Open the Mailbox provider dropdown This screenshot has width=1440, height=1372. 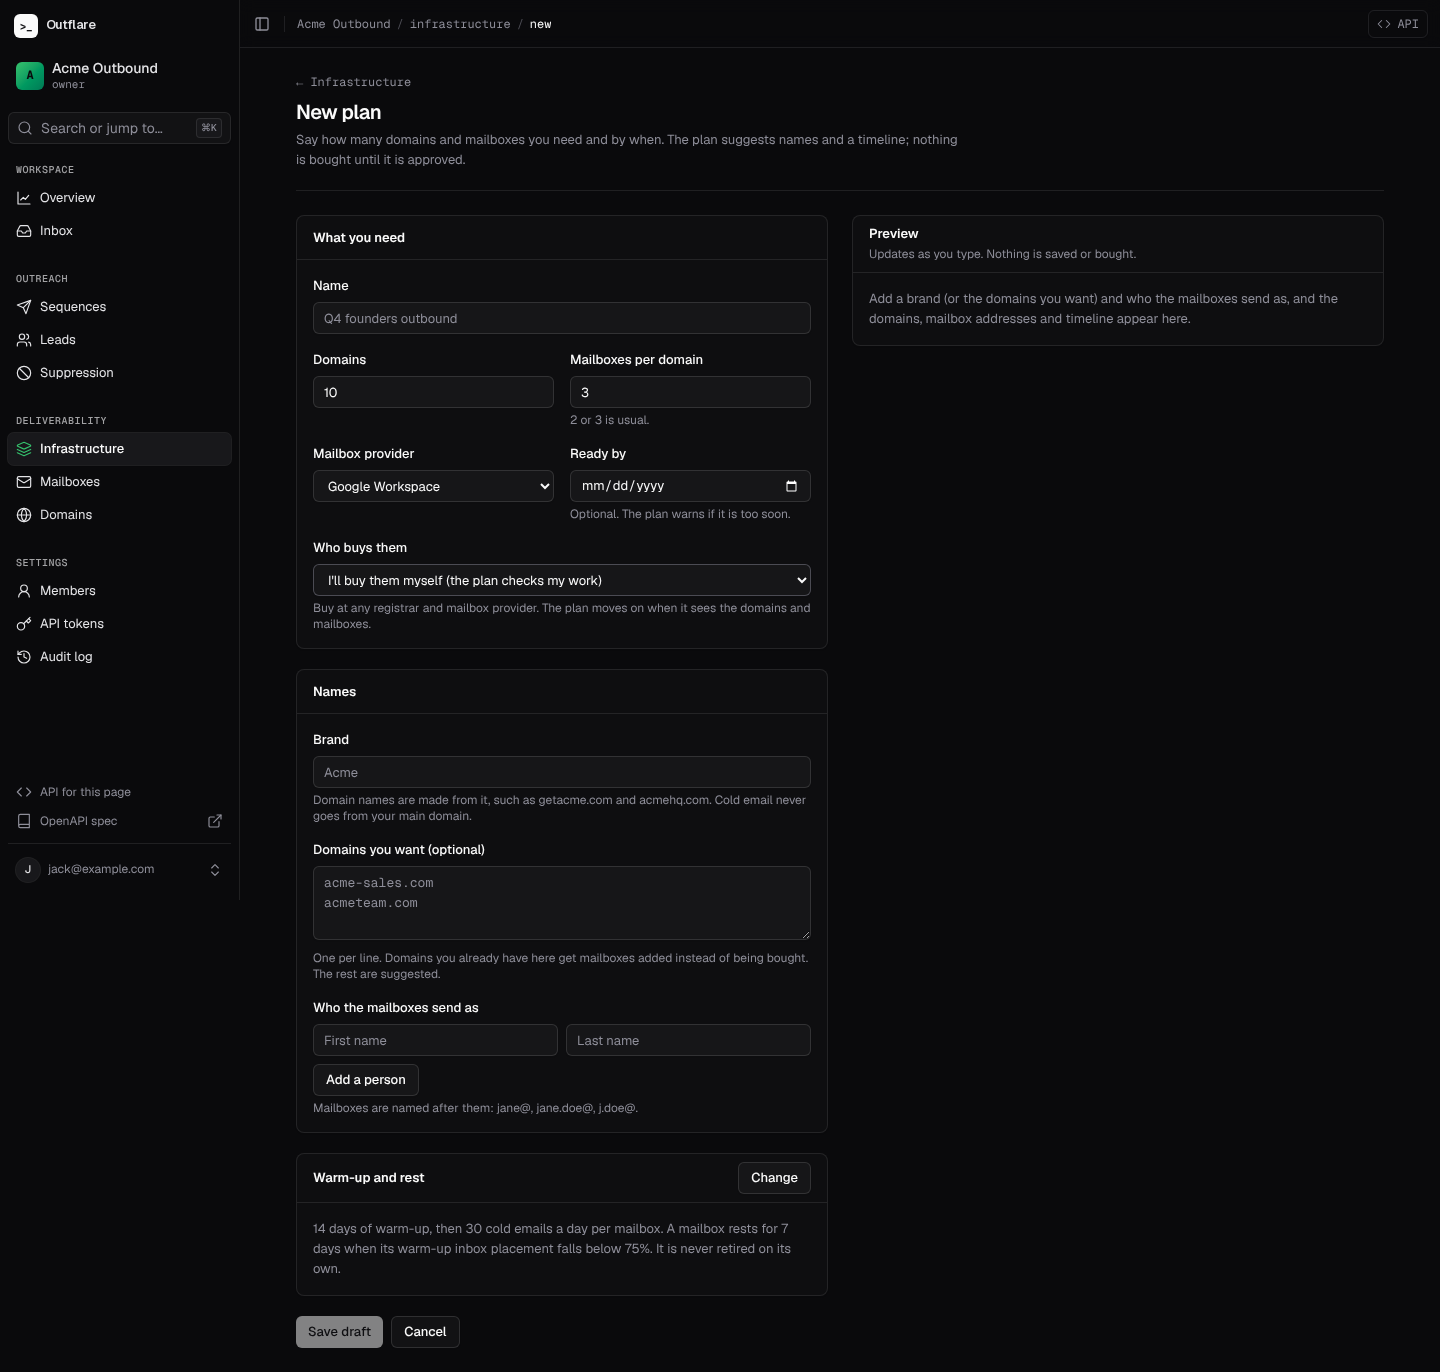[x=433, y=486]
